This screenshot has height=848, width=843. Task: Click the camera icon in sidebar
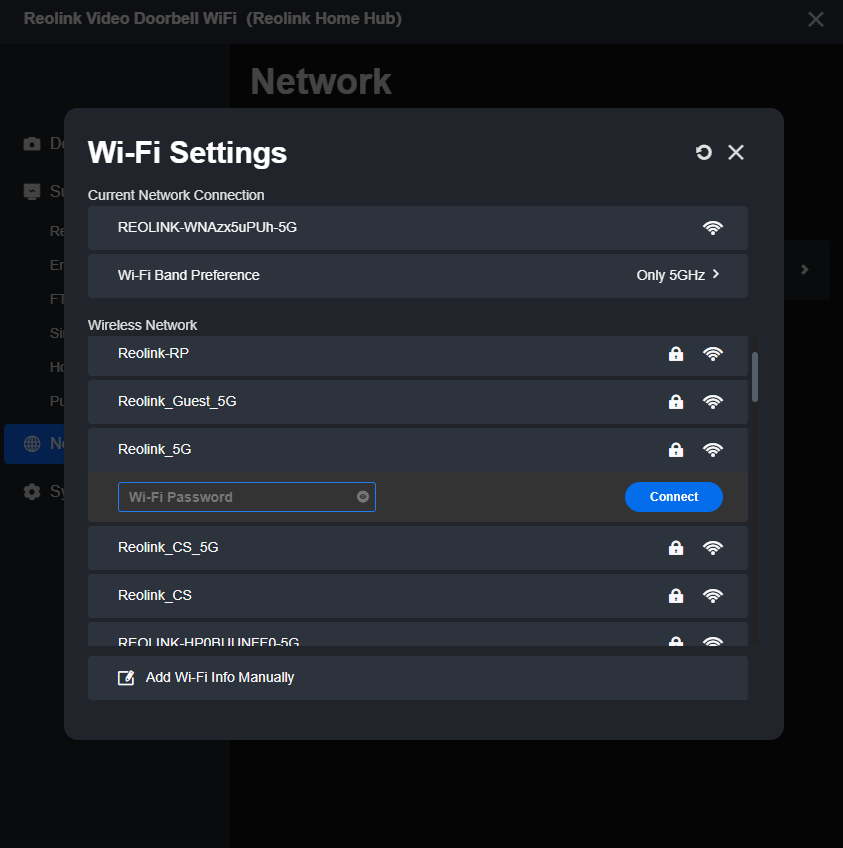(32, 144)
